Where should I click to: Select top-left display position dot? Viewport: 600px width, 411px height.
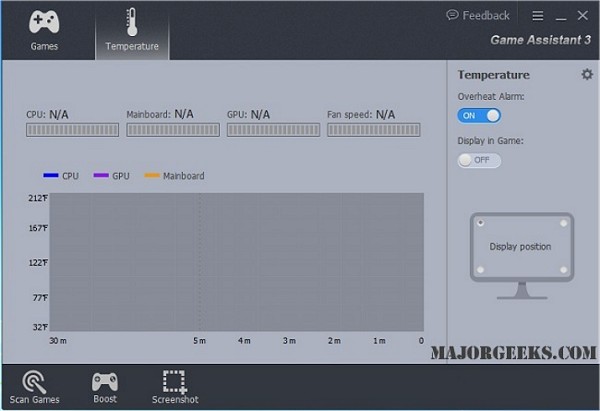point(481,223)
